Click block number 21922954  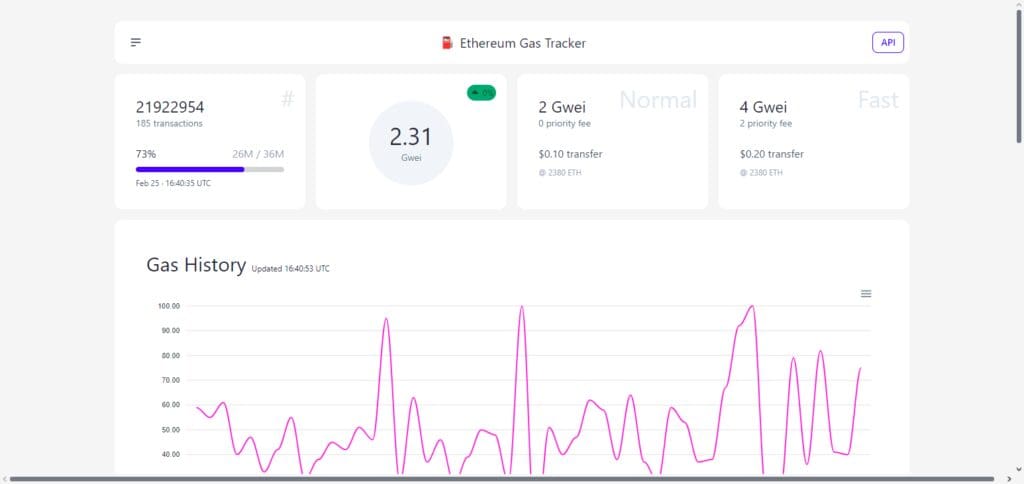pyautogui.click(x=170, y=107)
